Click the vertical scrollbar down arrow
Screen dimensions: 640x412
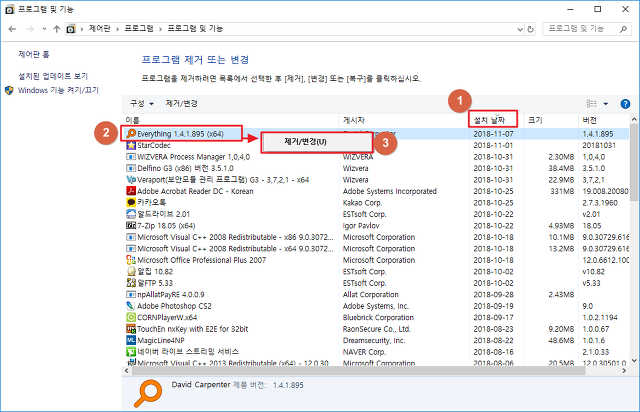(x=634, y=360)
